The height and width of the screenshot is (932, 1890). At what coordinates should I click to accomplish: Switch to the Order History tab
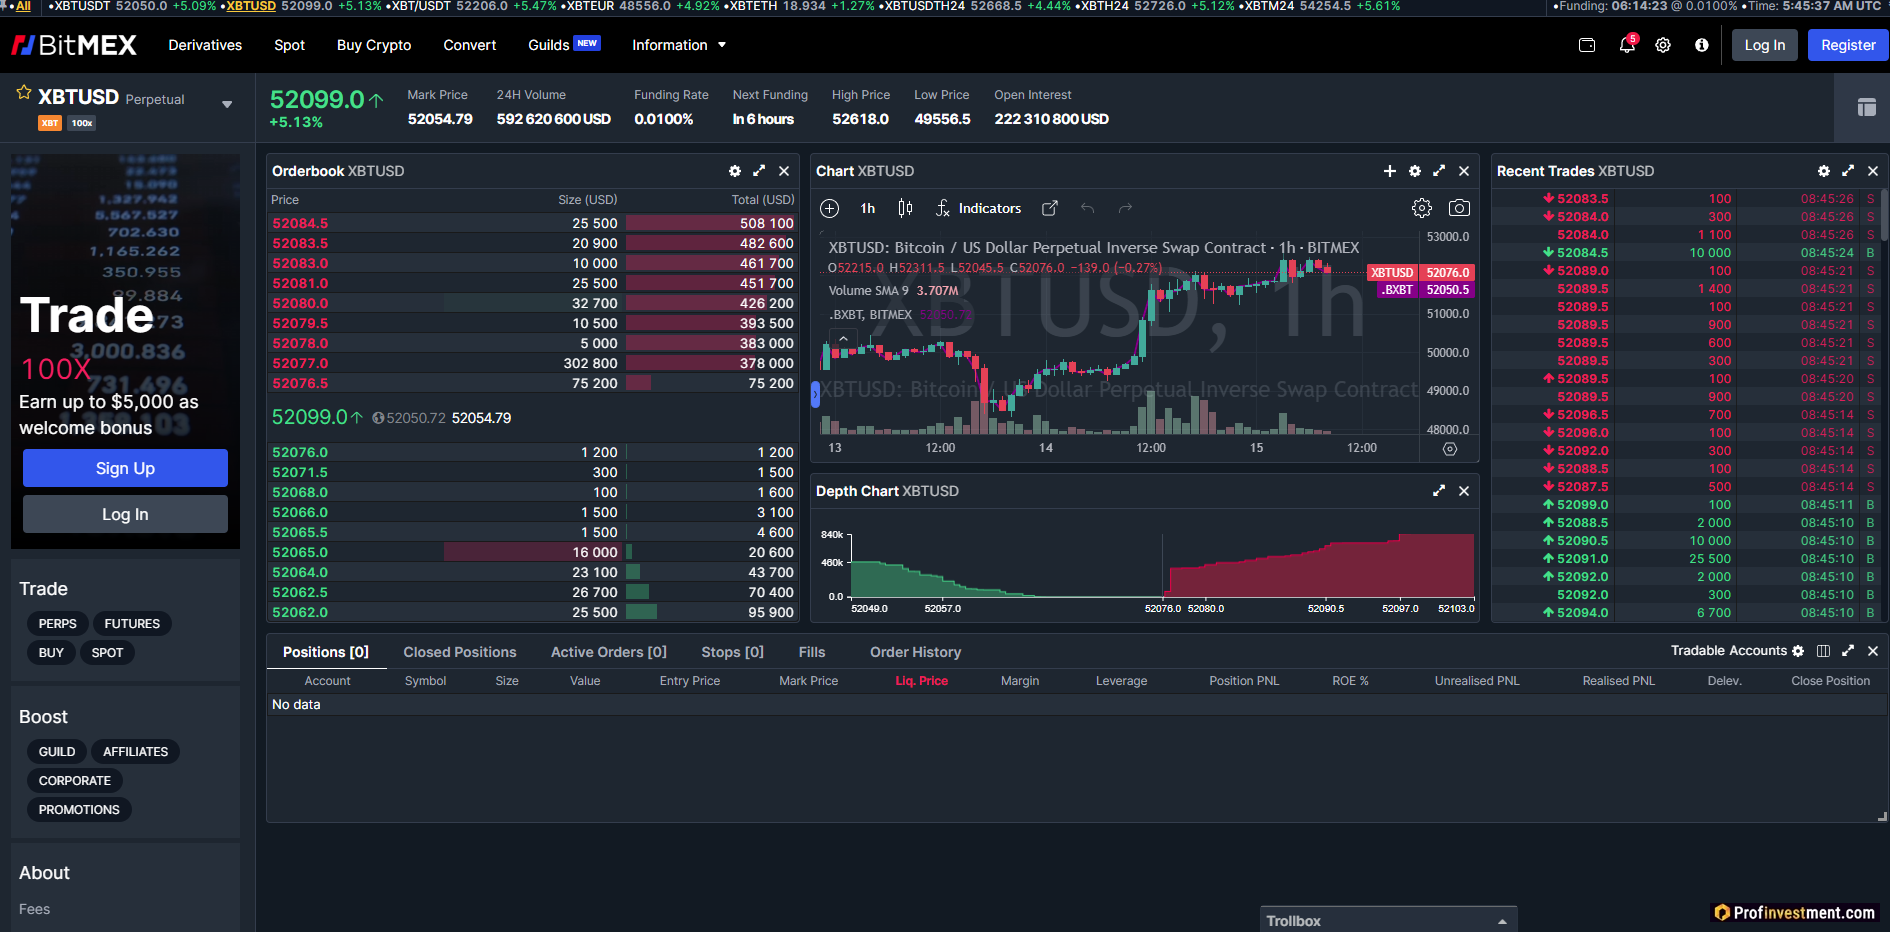pyautogui.click(x=915, y=652)
